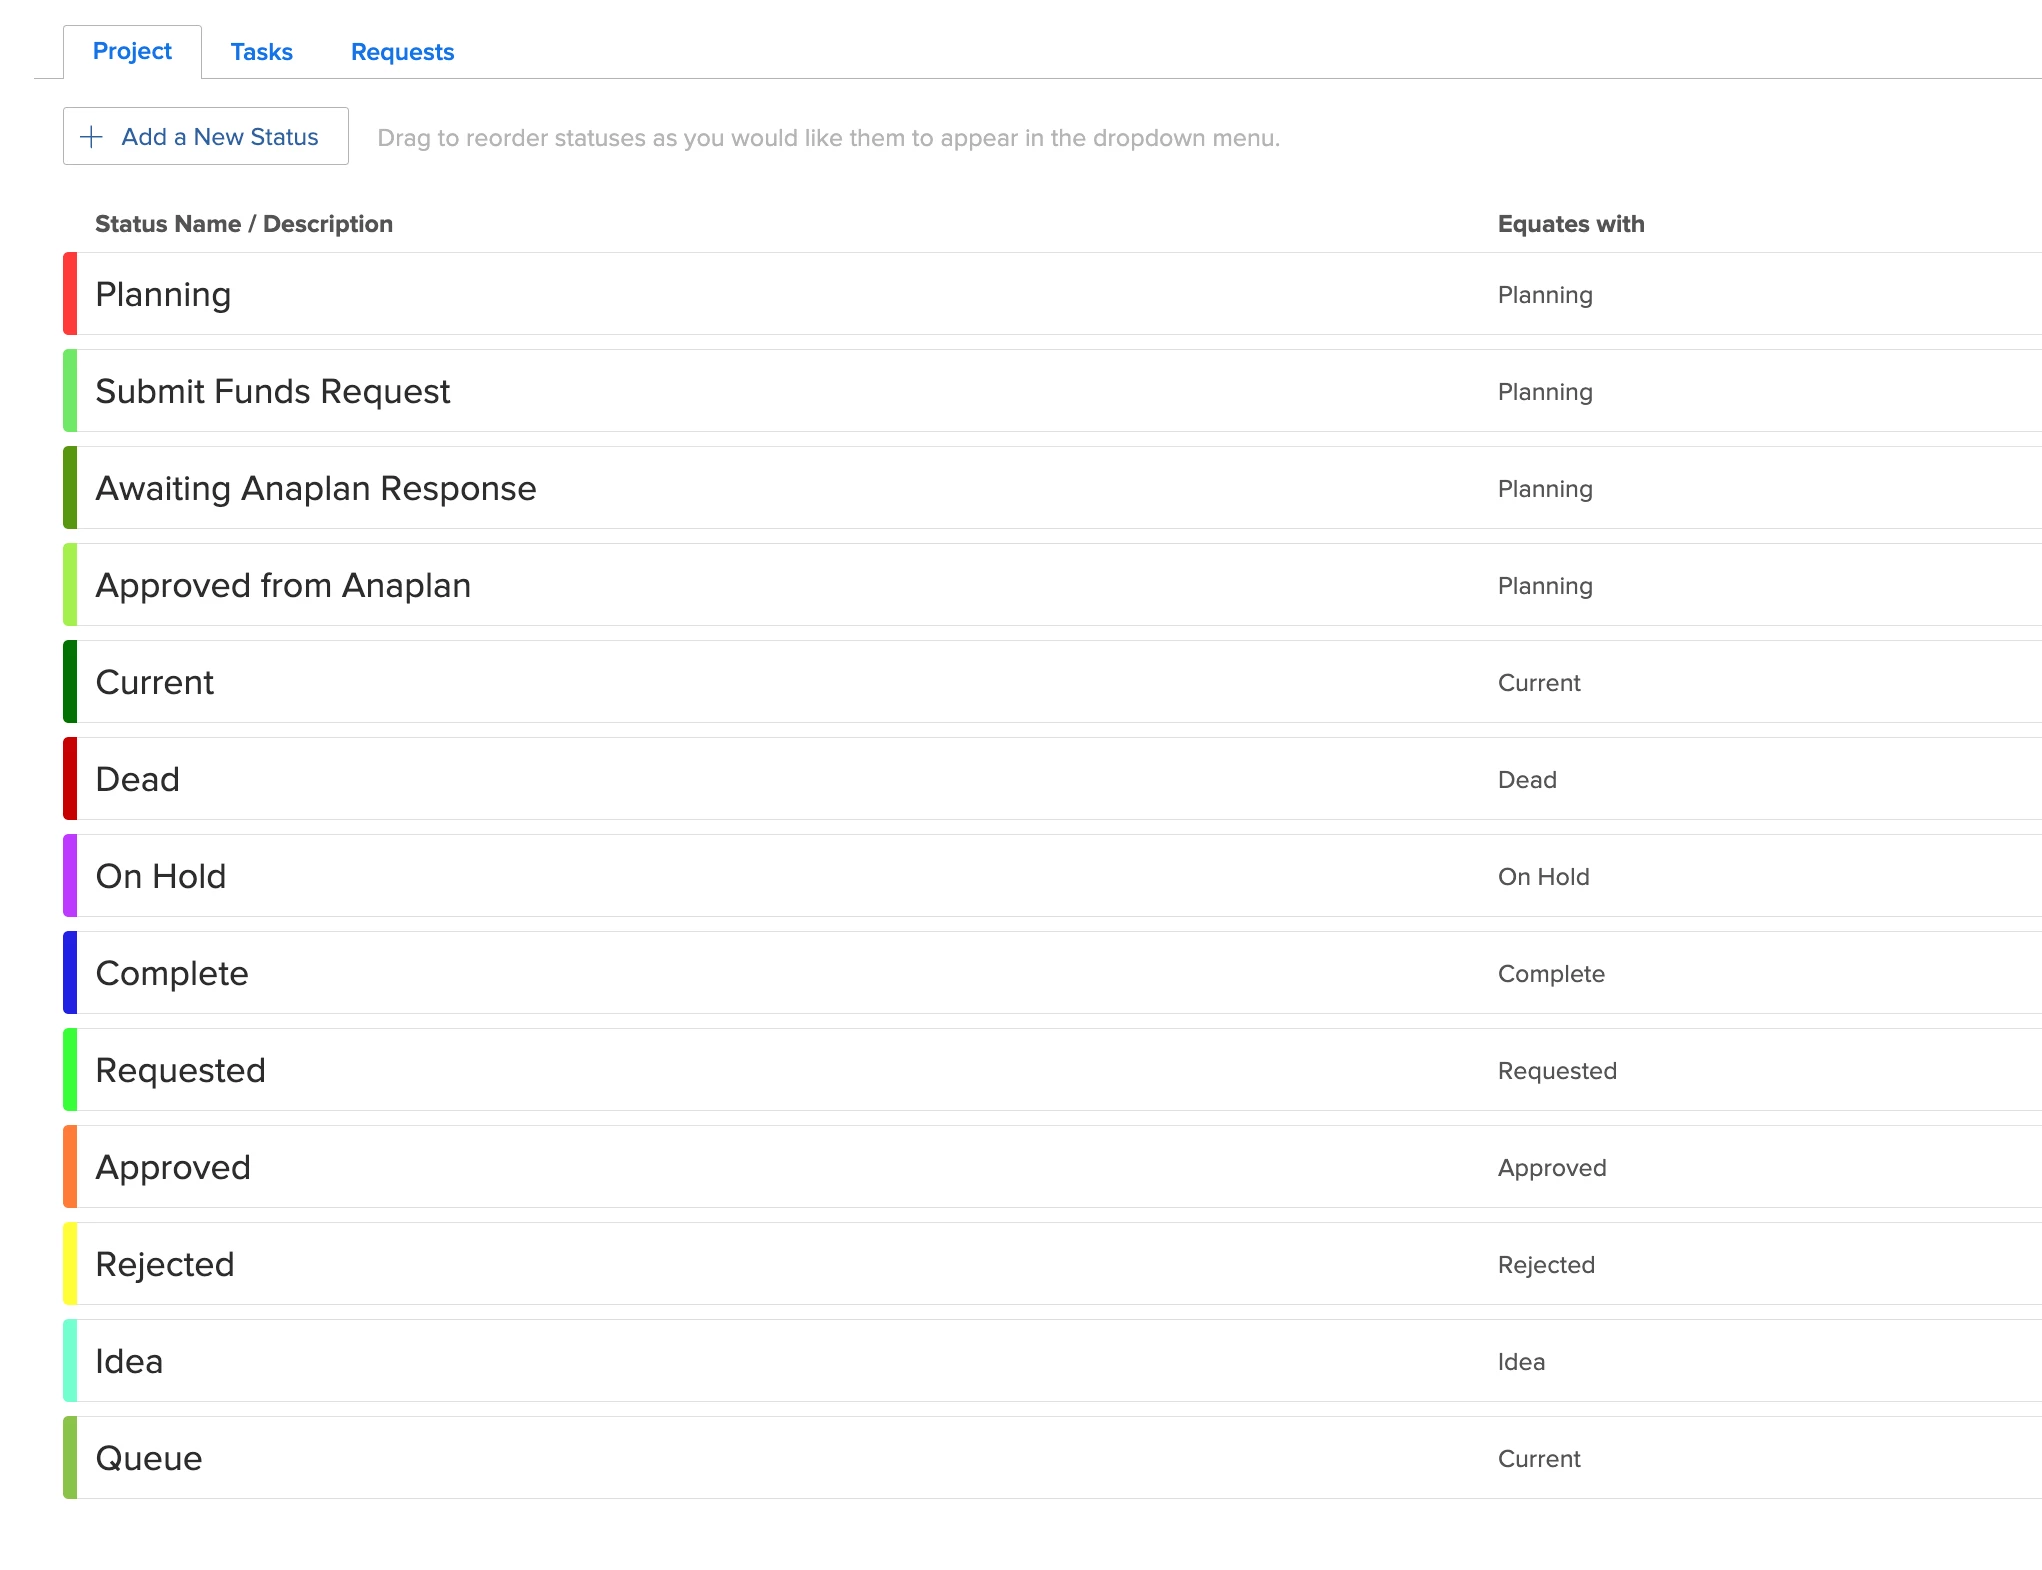Screen dimensions: 2042x1570
Task: Click Equates with value for Queue row
Action: coord(1539,1459)
